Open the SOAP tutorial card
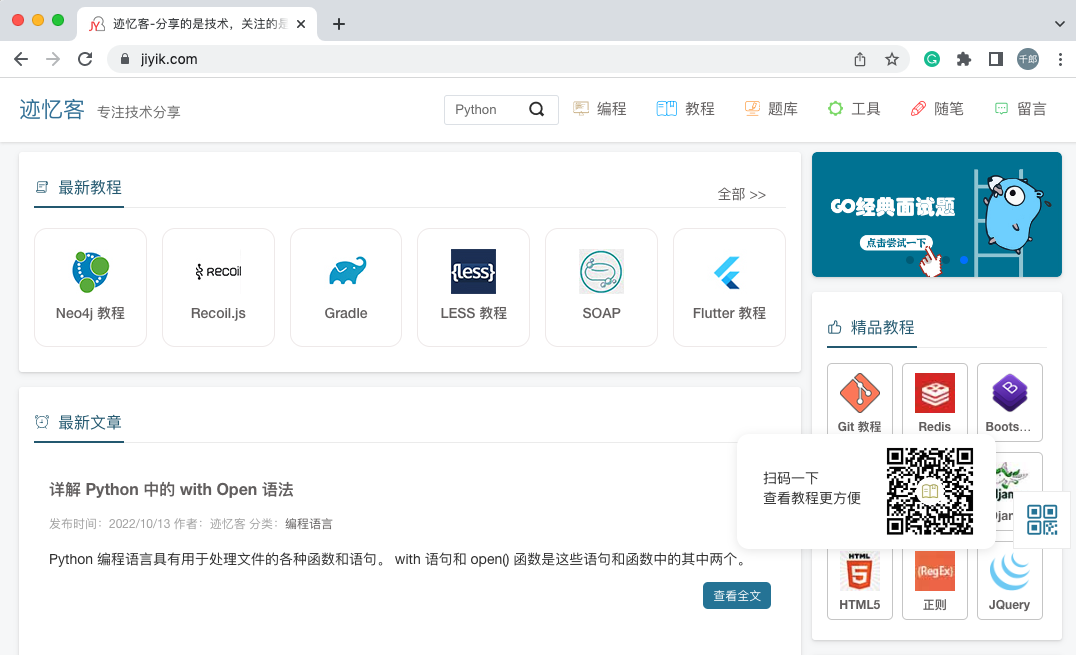Viewport: 1076px width, 655px height. [601, 287]
